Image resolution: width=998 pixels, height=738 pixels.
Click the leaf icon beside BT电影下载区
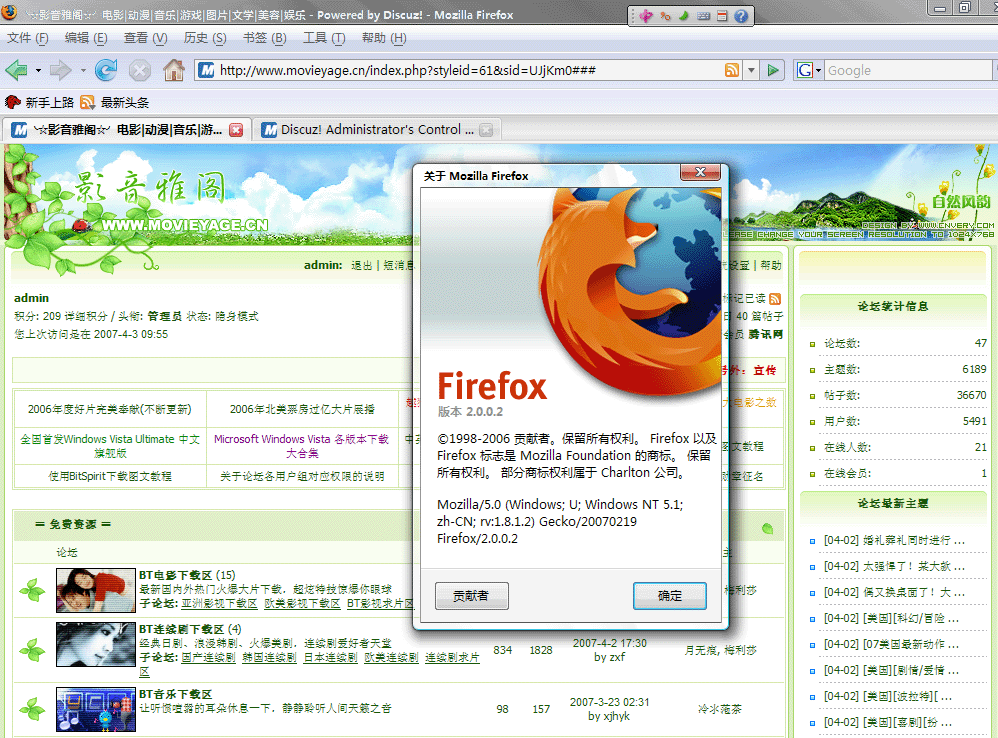coord(32,591)
